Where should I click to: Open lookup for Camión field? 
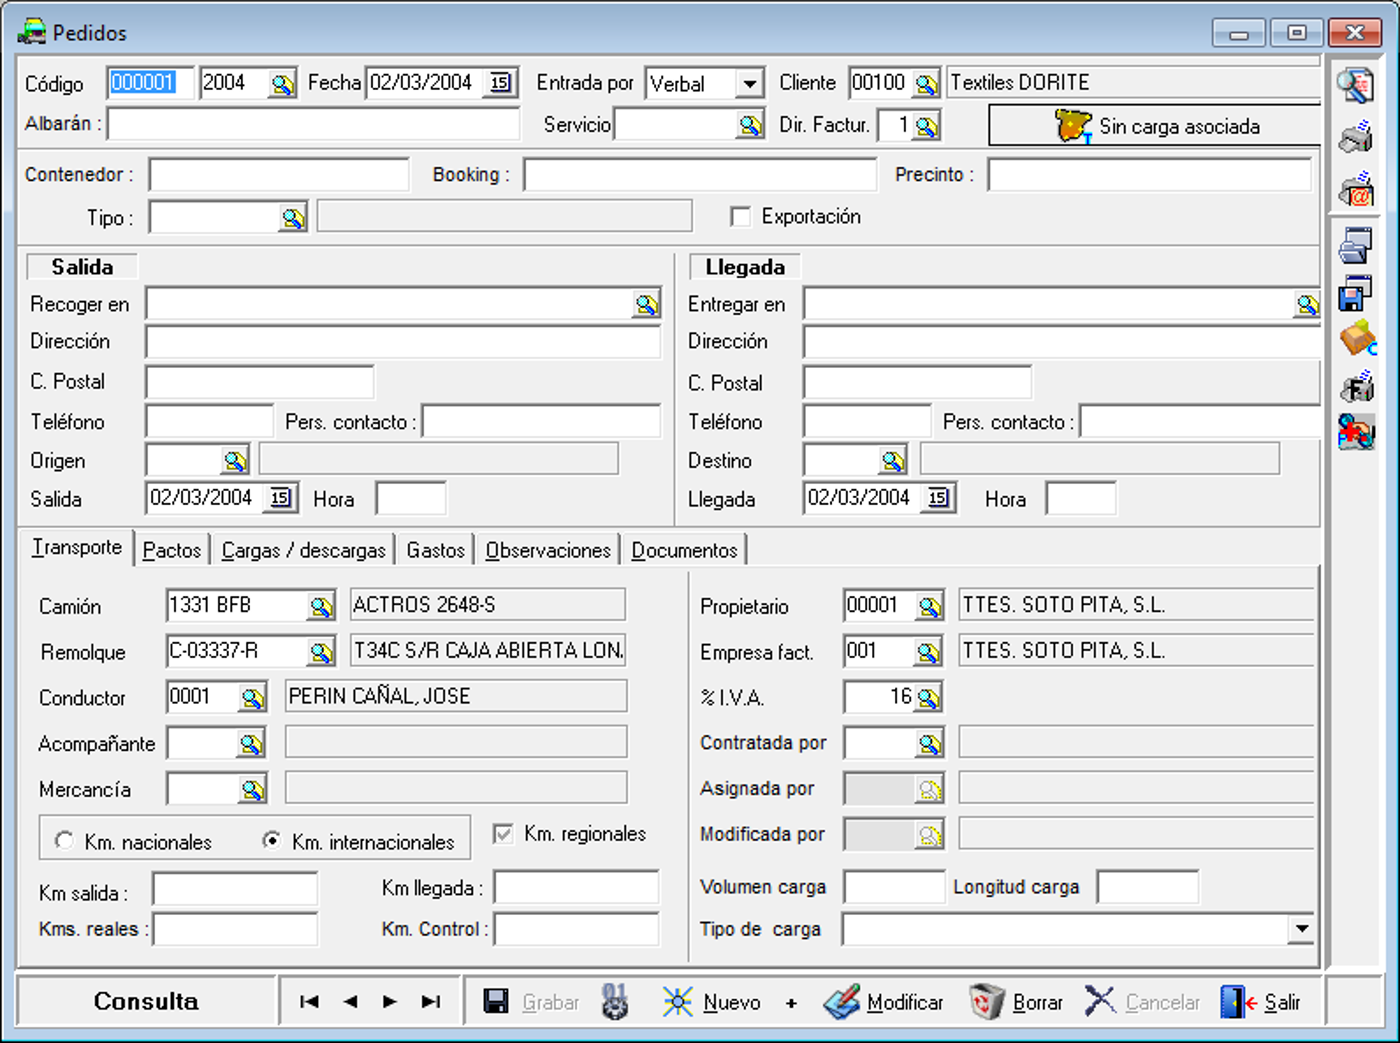click(320, 606)
